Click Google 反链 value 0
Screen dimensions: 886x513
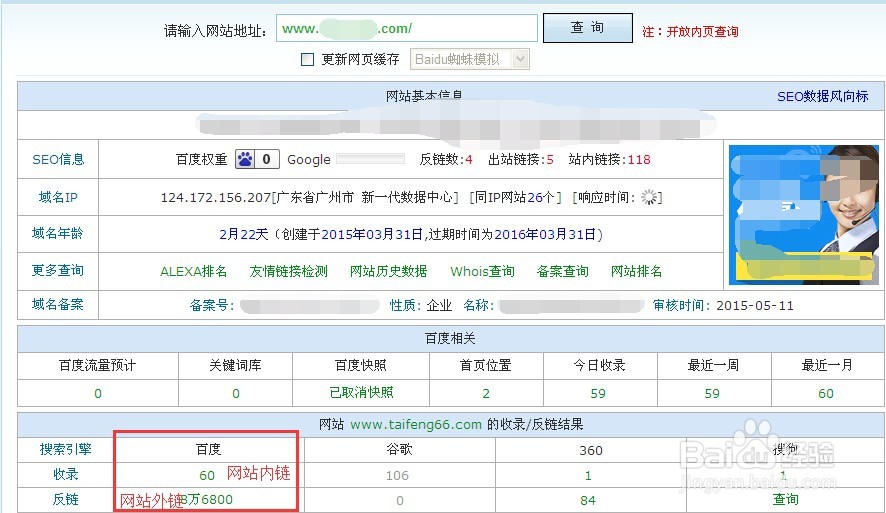click(399, 501)
